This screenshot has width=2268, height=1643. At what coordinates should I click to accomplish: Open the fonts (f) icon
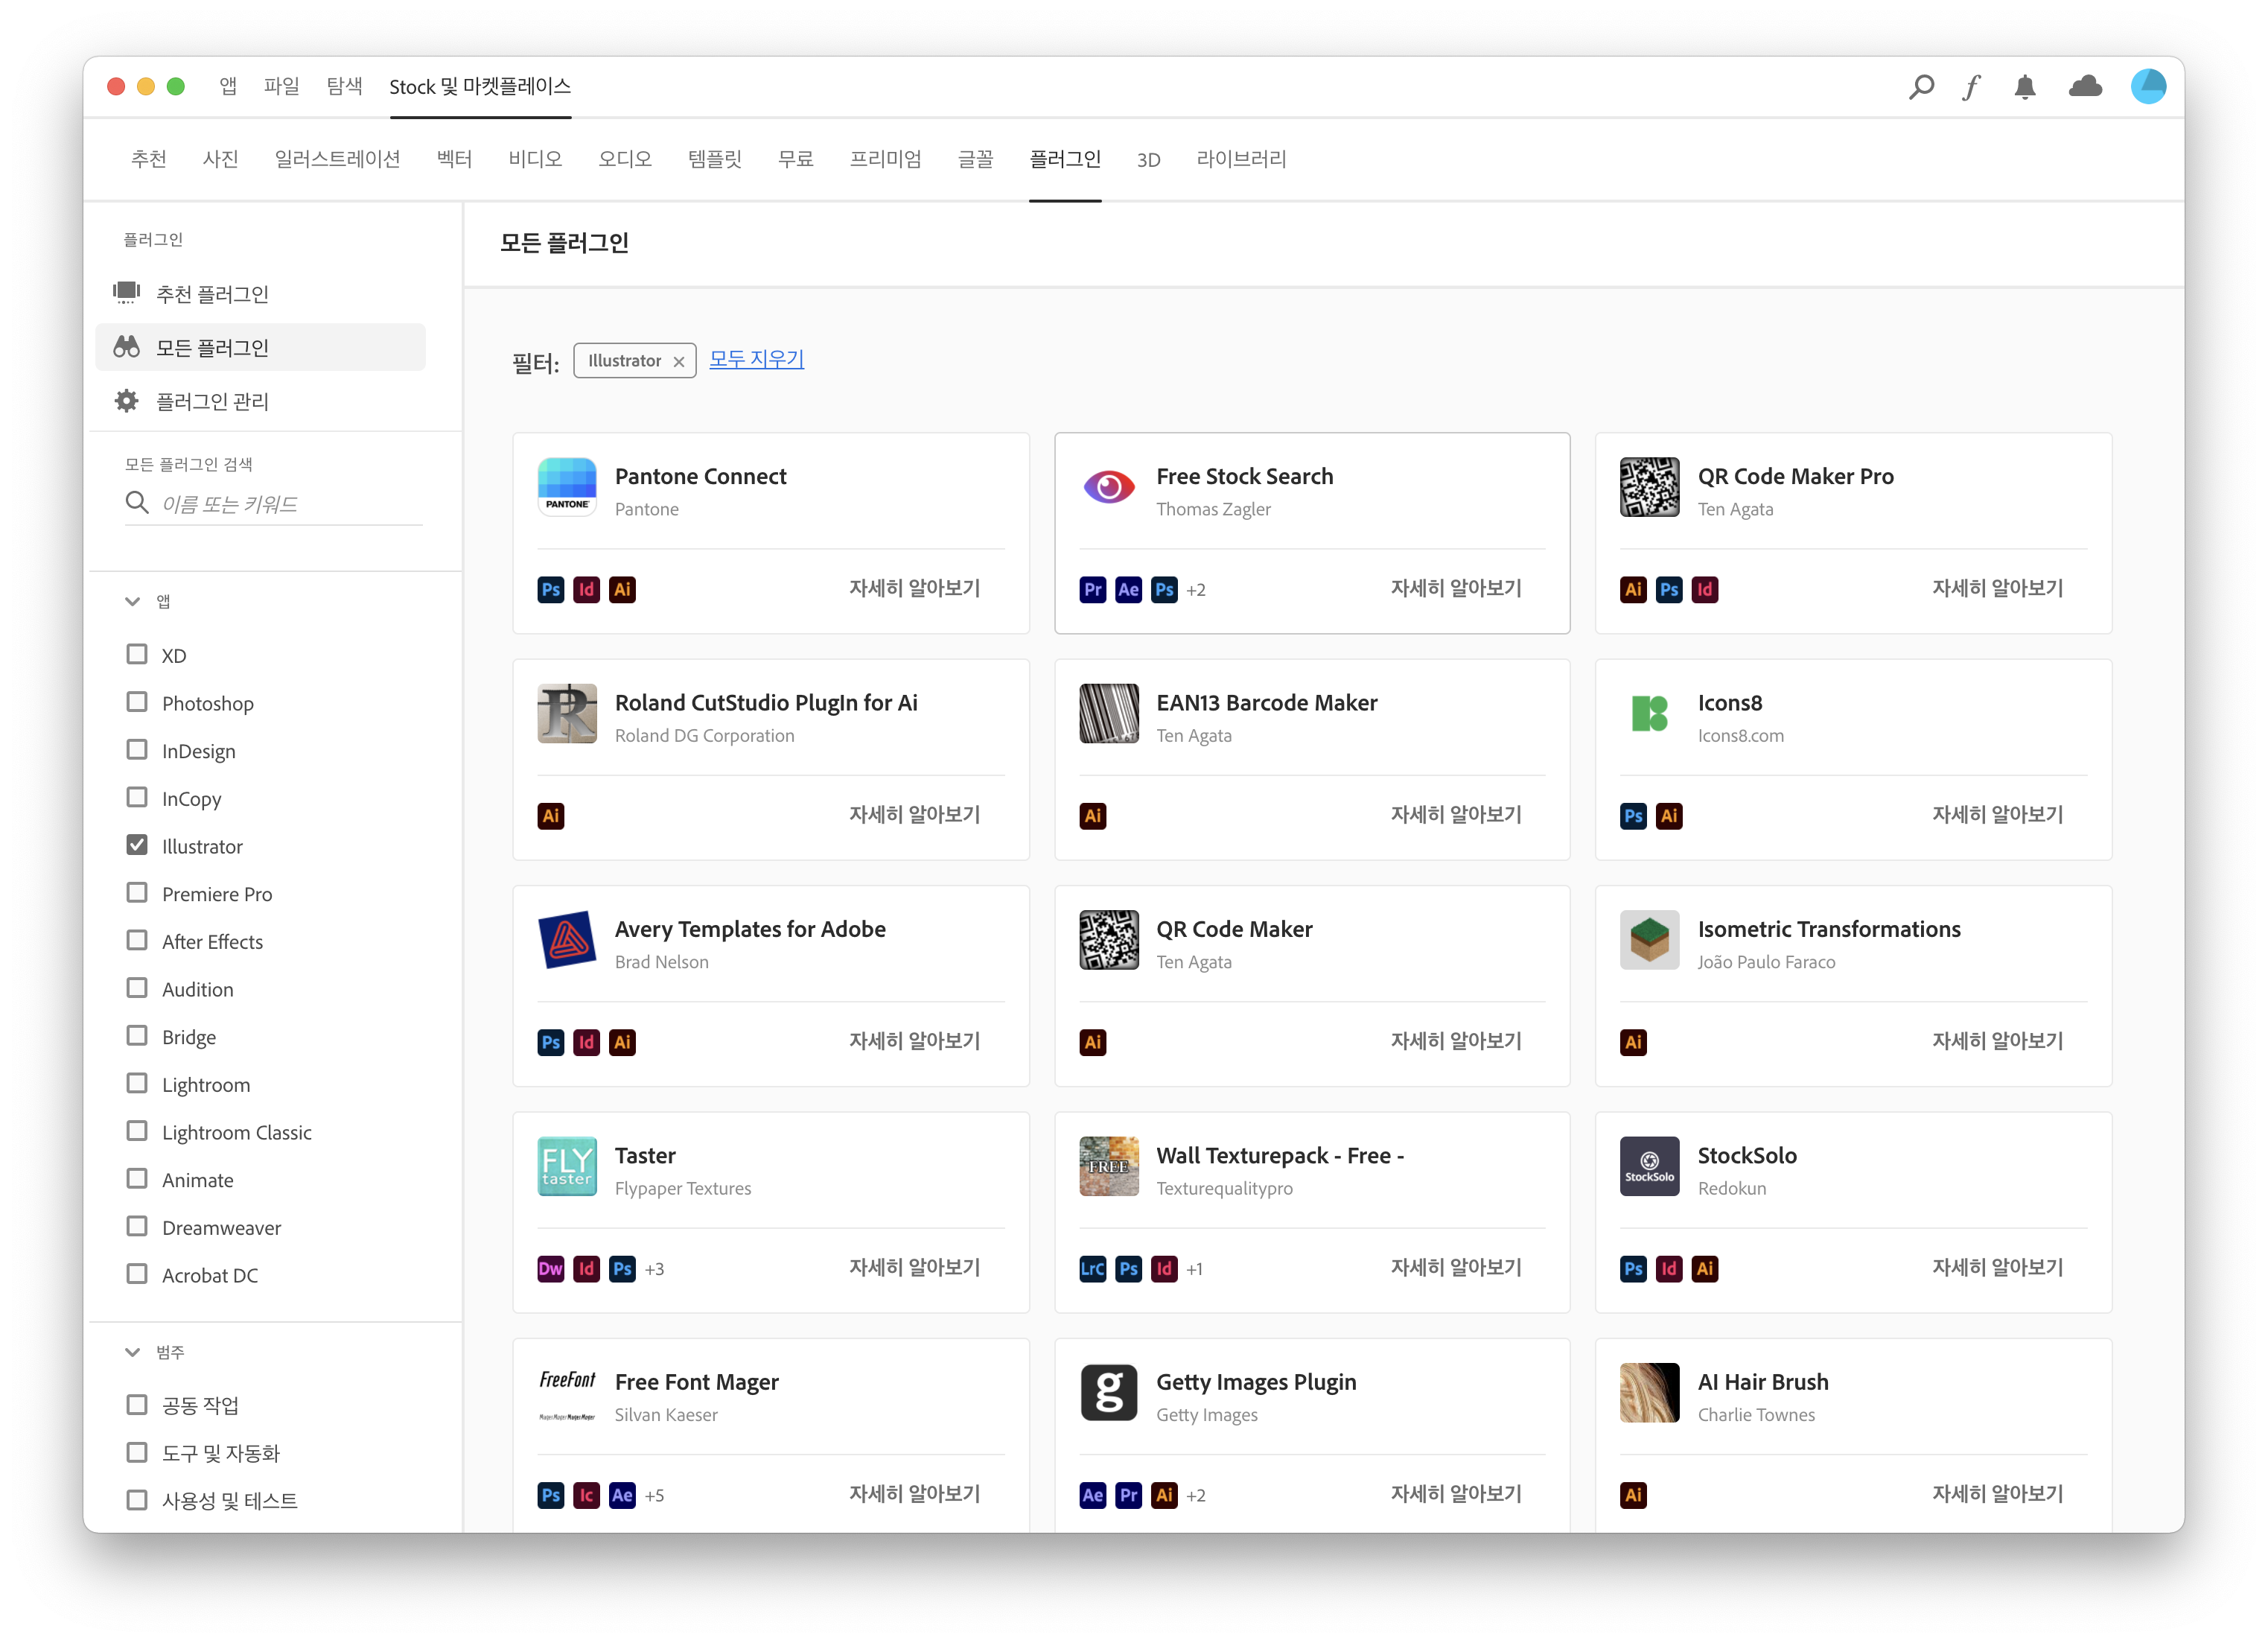[x=1971, y=87]
